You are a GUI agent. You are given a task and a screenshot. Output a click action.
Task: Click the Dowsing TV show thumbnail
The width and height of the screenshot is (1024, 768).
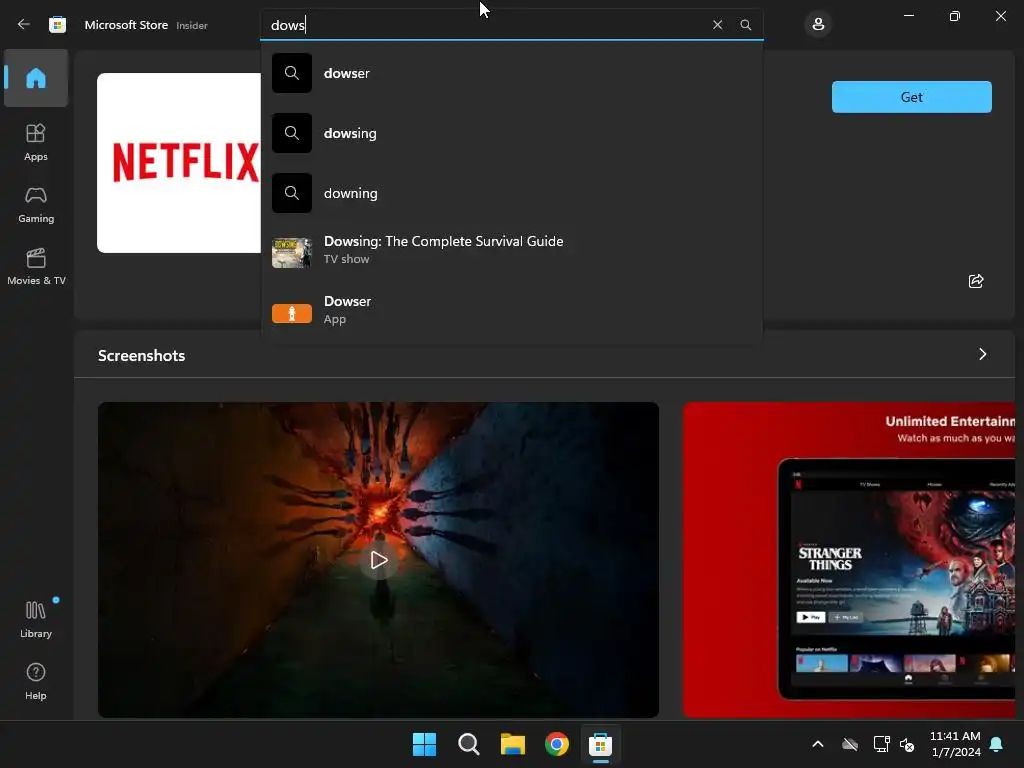pos(292,253)
